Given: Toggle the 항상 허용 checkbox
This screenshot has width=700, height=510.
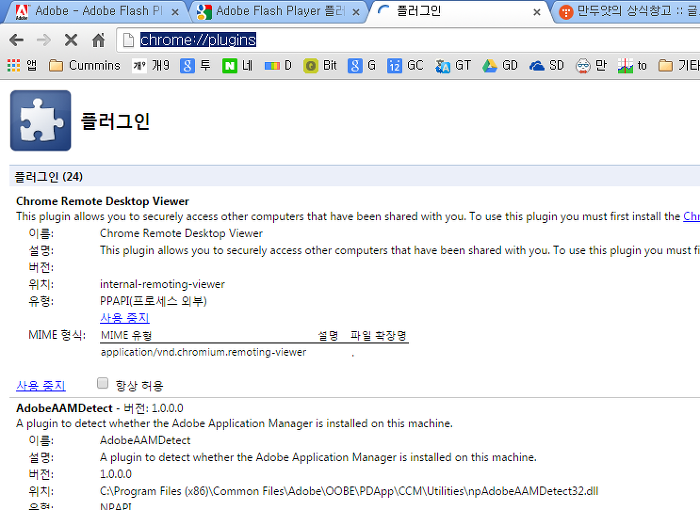Looking at the screenshot, I should 103,383.
